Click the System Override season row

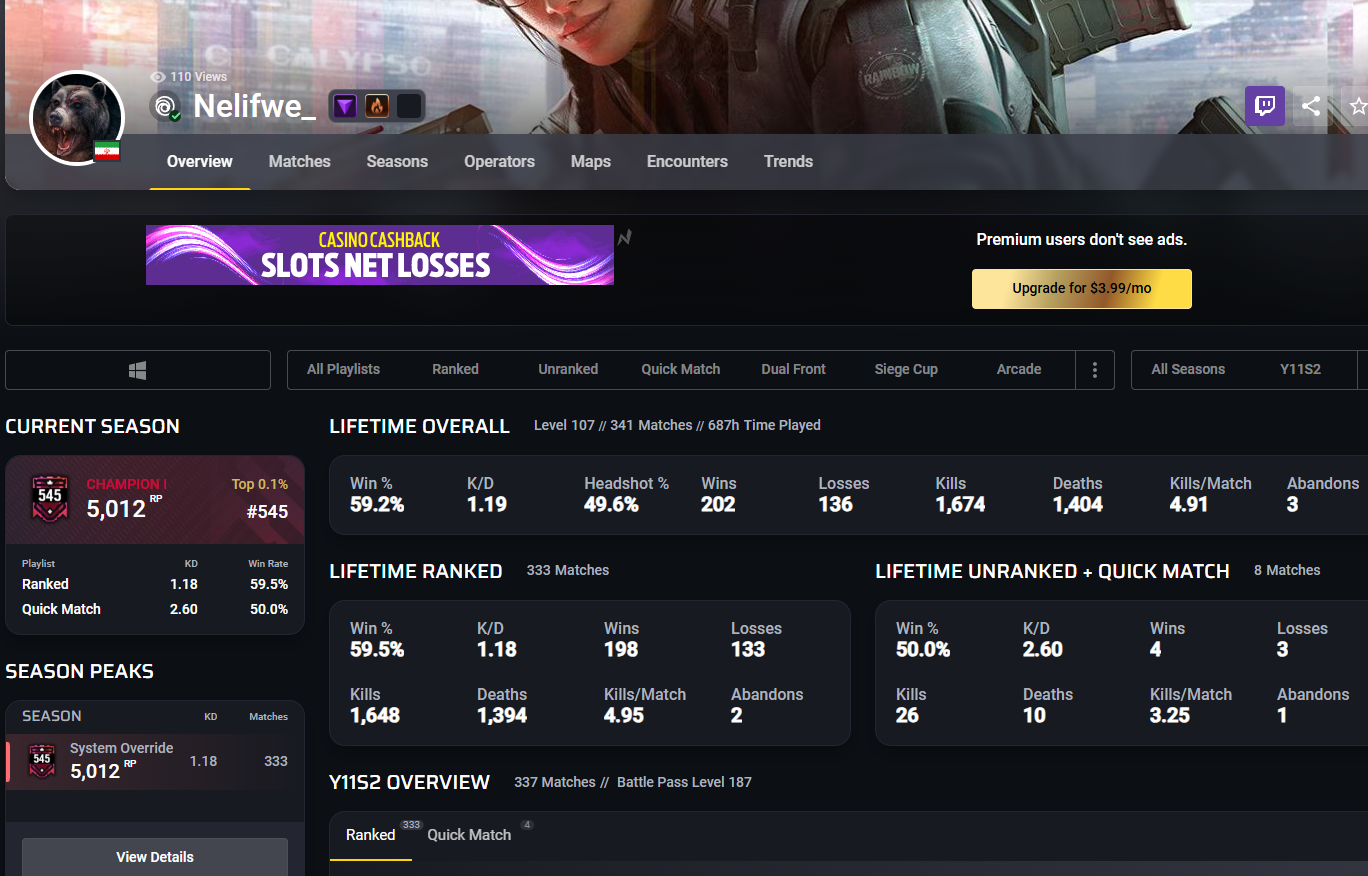(x=155, y=761)
